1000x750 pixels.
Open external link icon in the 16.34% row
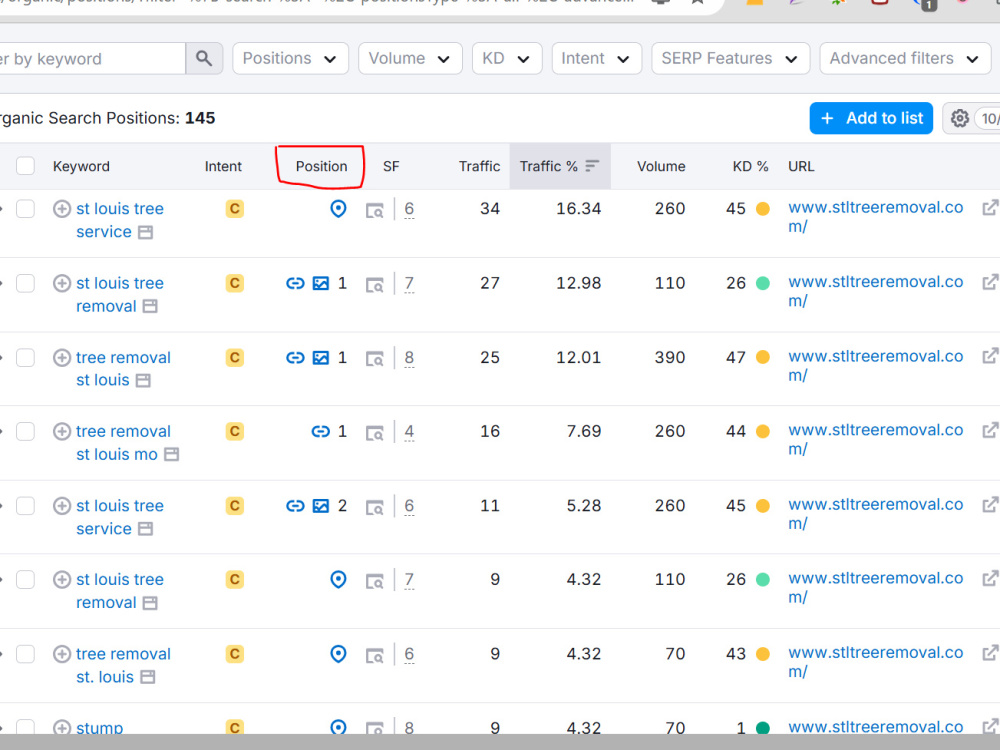pos(990,208)
